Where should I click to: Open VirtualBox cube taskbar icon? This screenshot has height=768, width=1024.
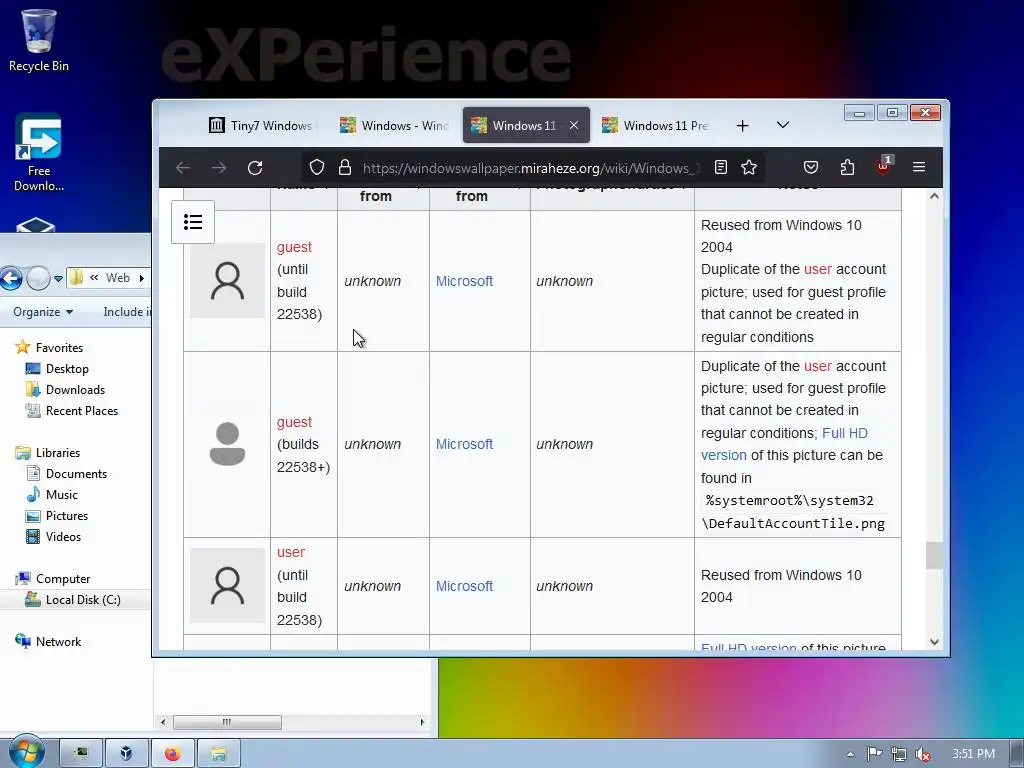tap(126, 754)
